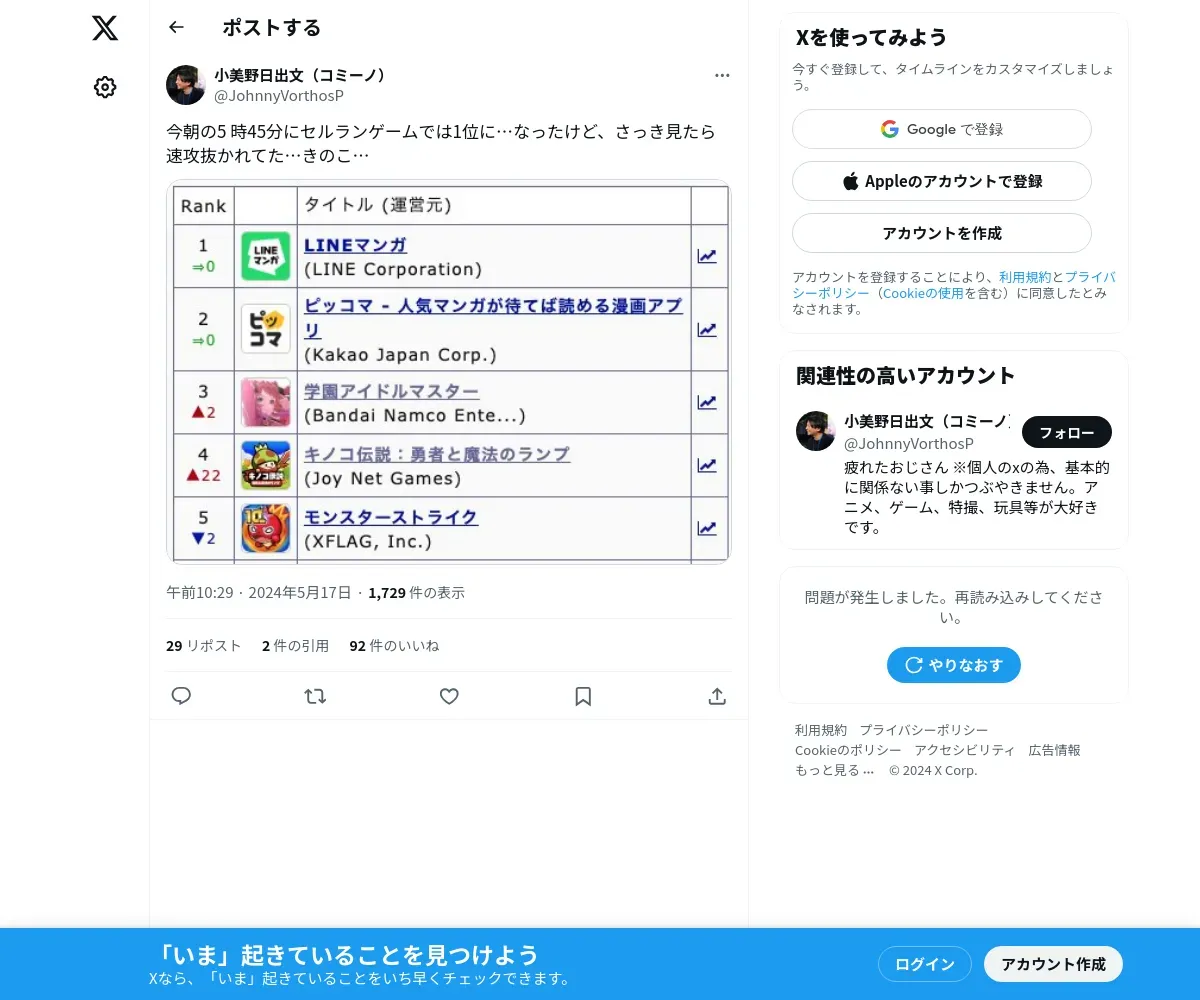
Task: Open the settings gear in sidebar
Action: point(105,87)
